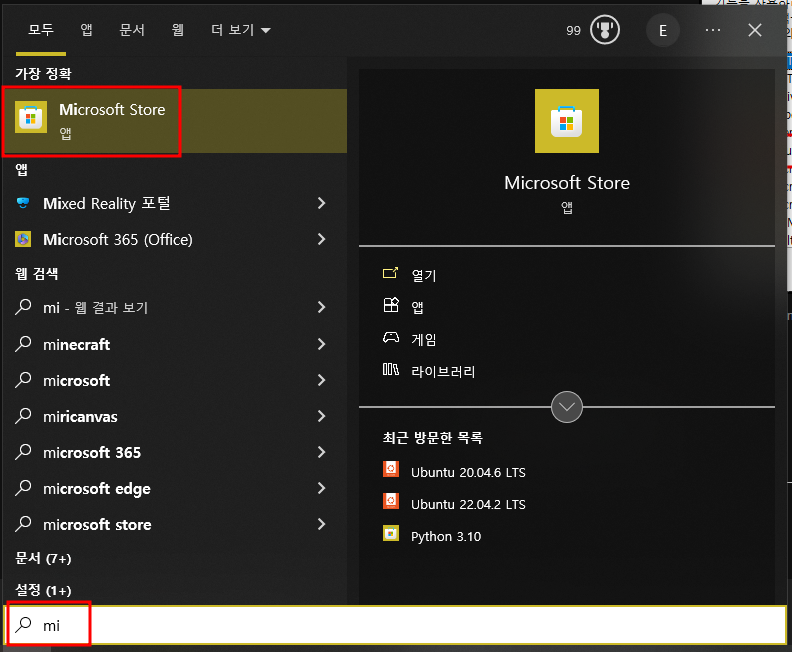Switch to the 웹 tab
The image size is (792, 652).
177,30
